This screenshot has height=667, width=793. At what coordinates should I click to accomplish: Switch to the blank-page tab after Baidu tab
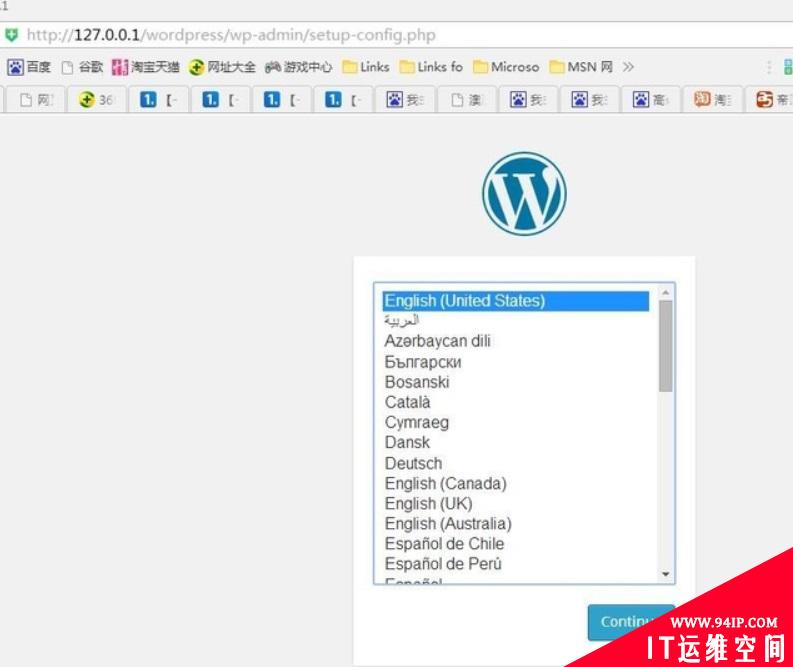[x=467, y=100]
